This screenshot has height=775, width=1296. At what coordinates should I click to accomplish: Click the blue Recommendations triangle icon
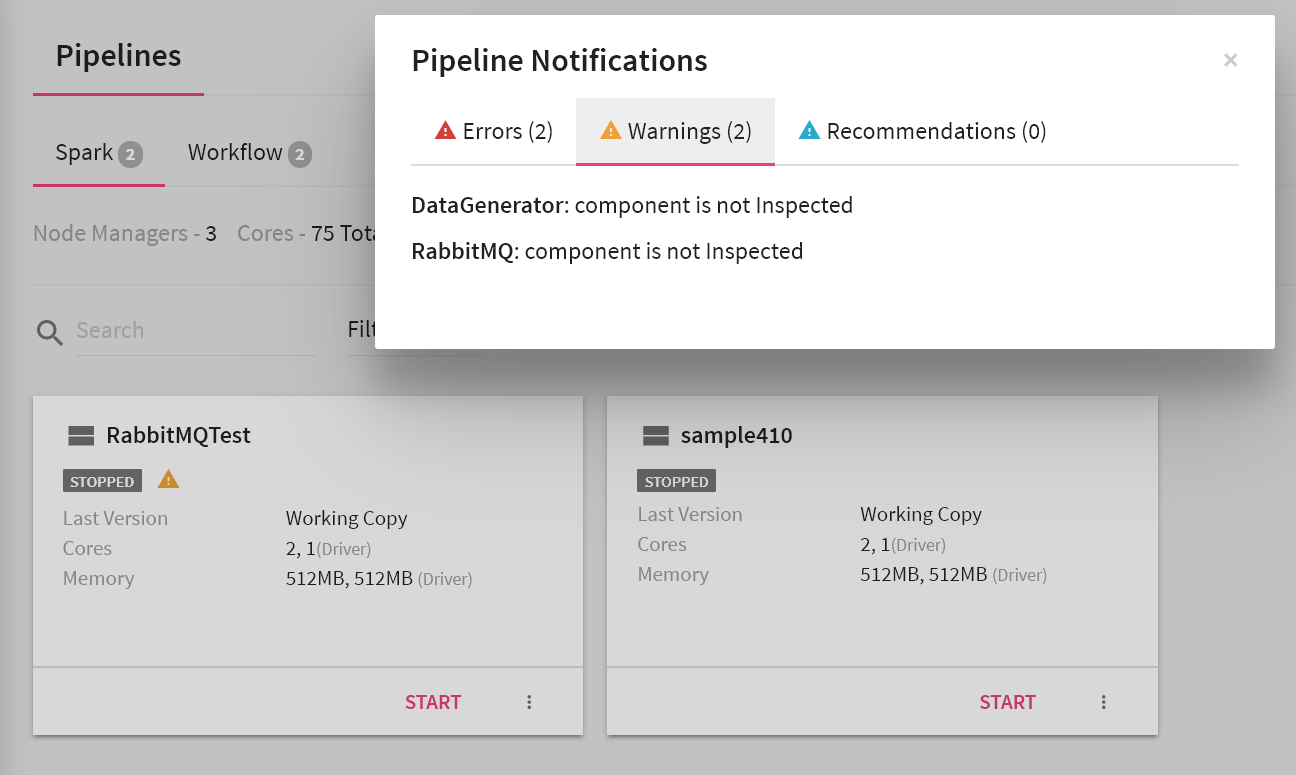809,131
